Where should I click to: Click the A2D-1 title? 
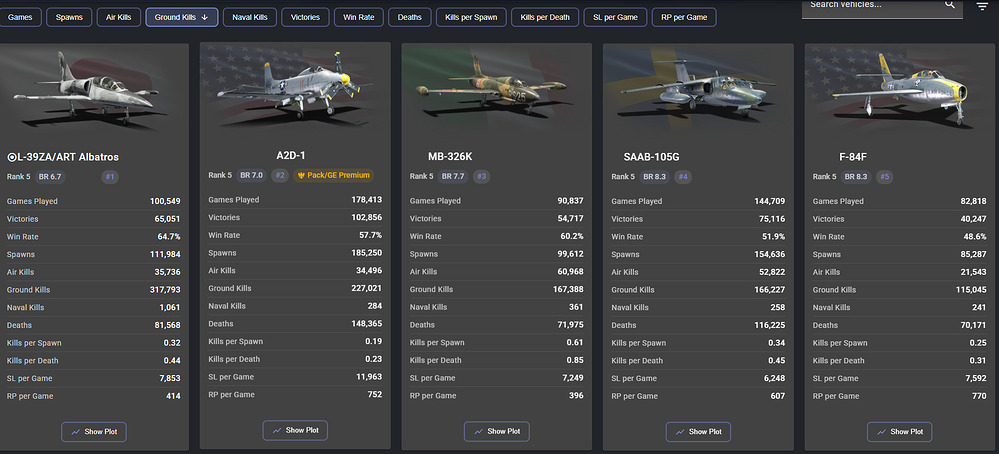291,155
